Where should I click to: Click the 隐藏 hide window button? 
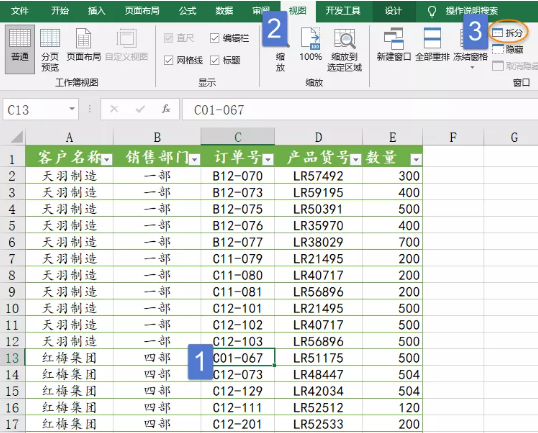pyautogui.click(x=507, y=49)
